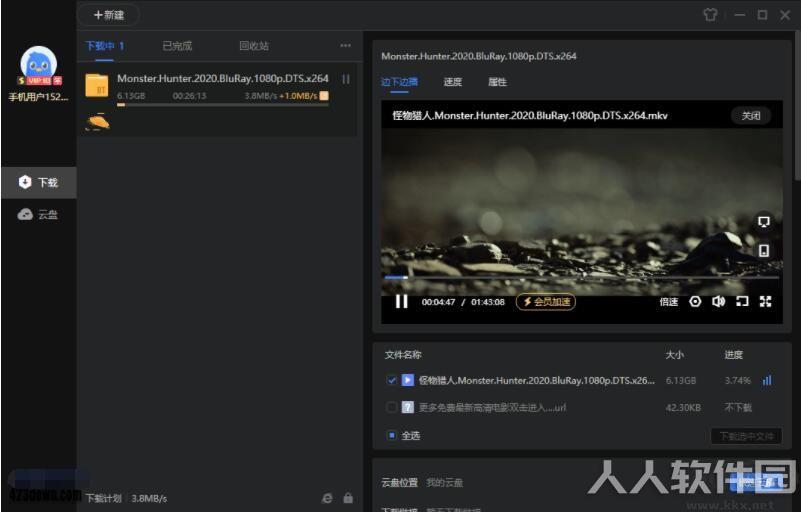Click the 进度 column header
This screenshot has height=512, width=801.
click(x=733, y=355)
